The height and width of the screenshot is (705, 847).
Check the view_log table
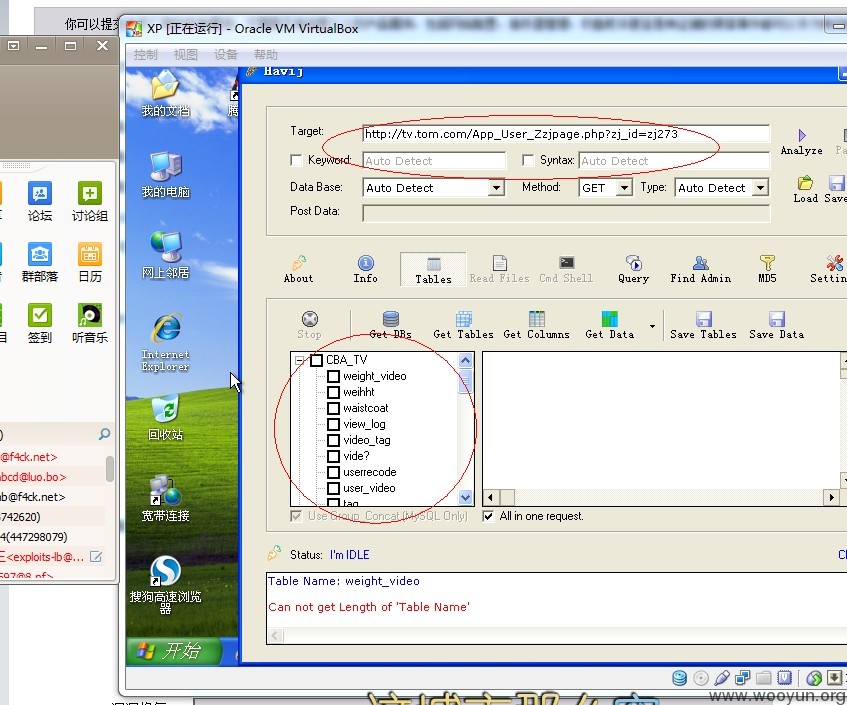333,424
